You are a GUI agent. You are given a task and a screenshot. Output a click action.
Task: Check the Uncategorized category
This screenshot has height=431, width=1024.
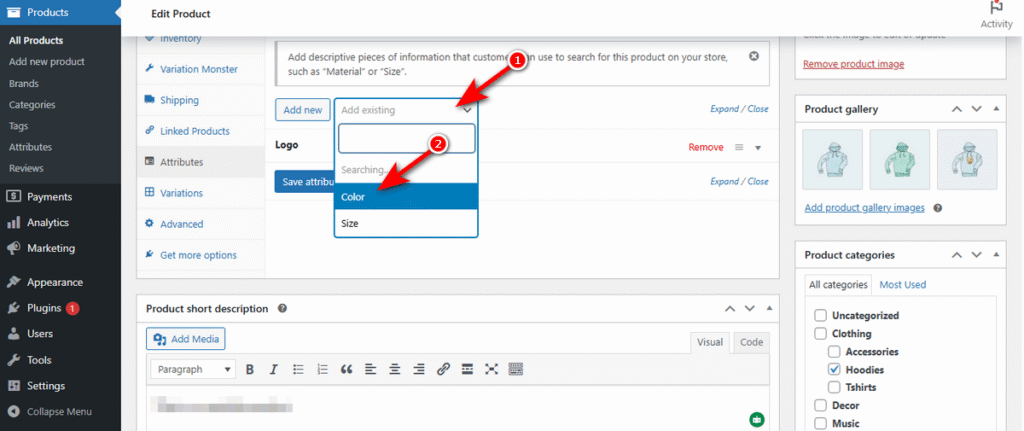[820, 315]
